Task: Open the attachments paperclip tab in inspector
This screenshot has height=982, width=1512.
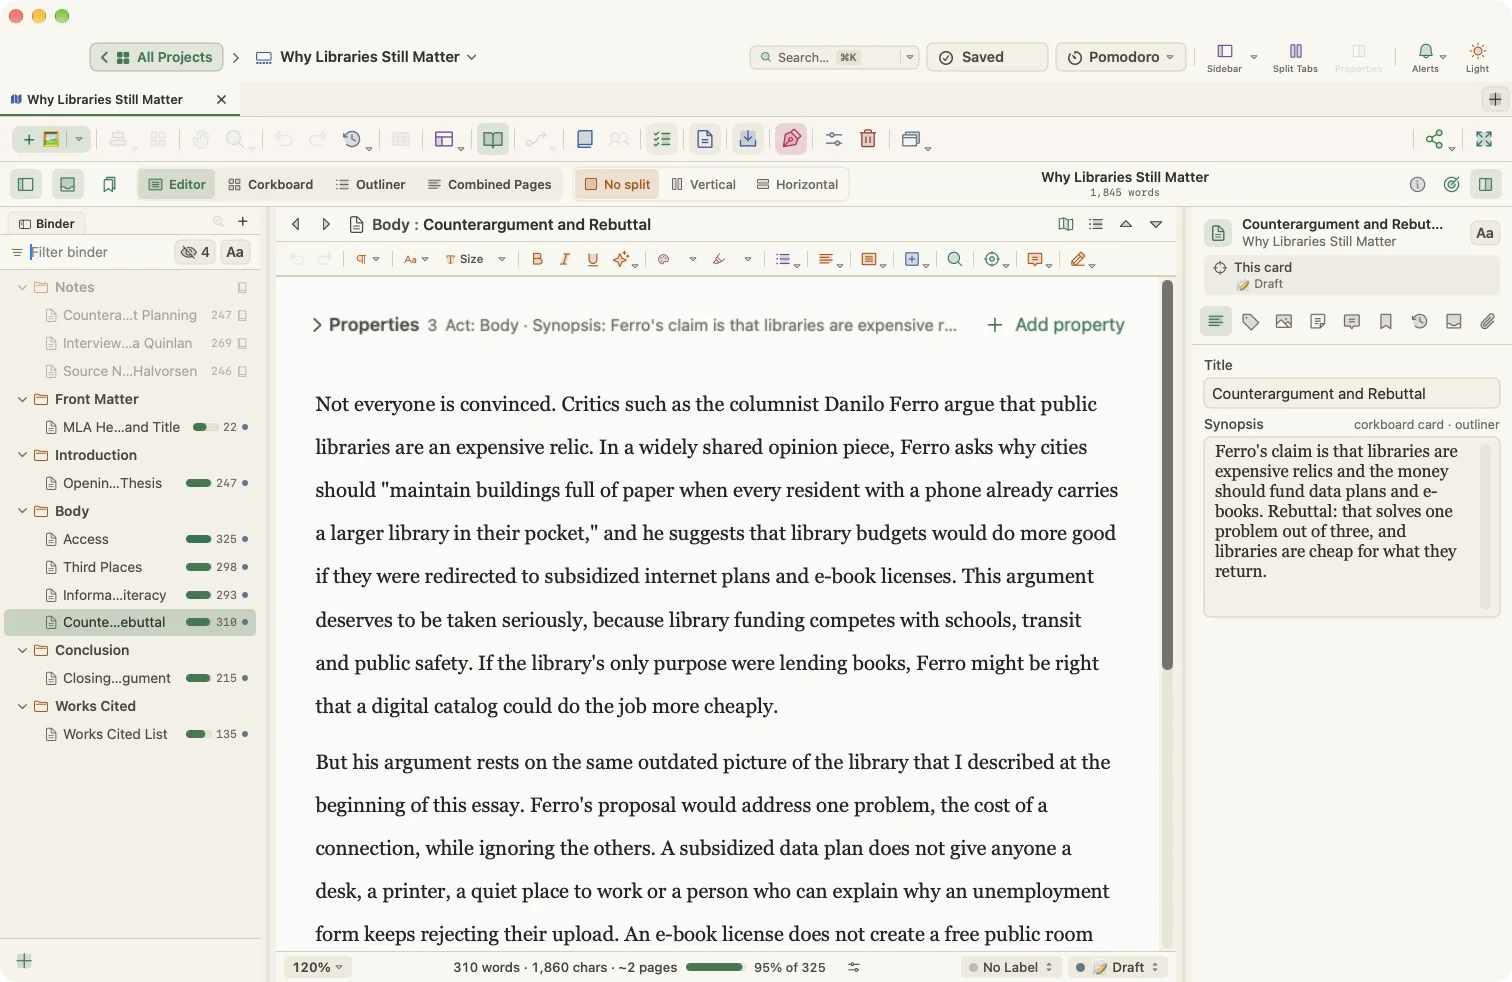Action: point(1488,321)
